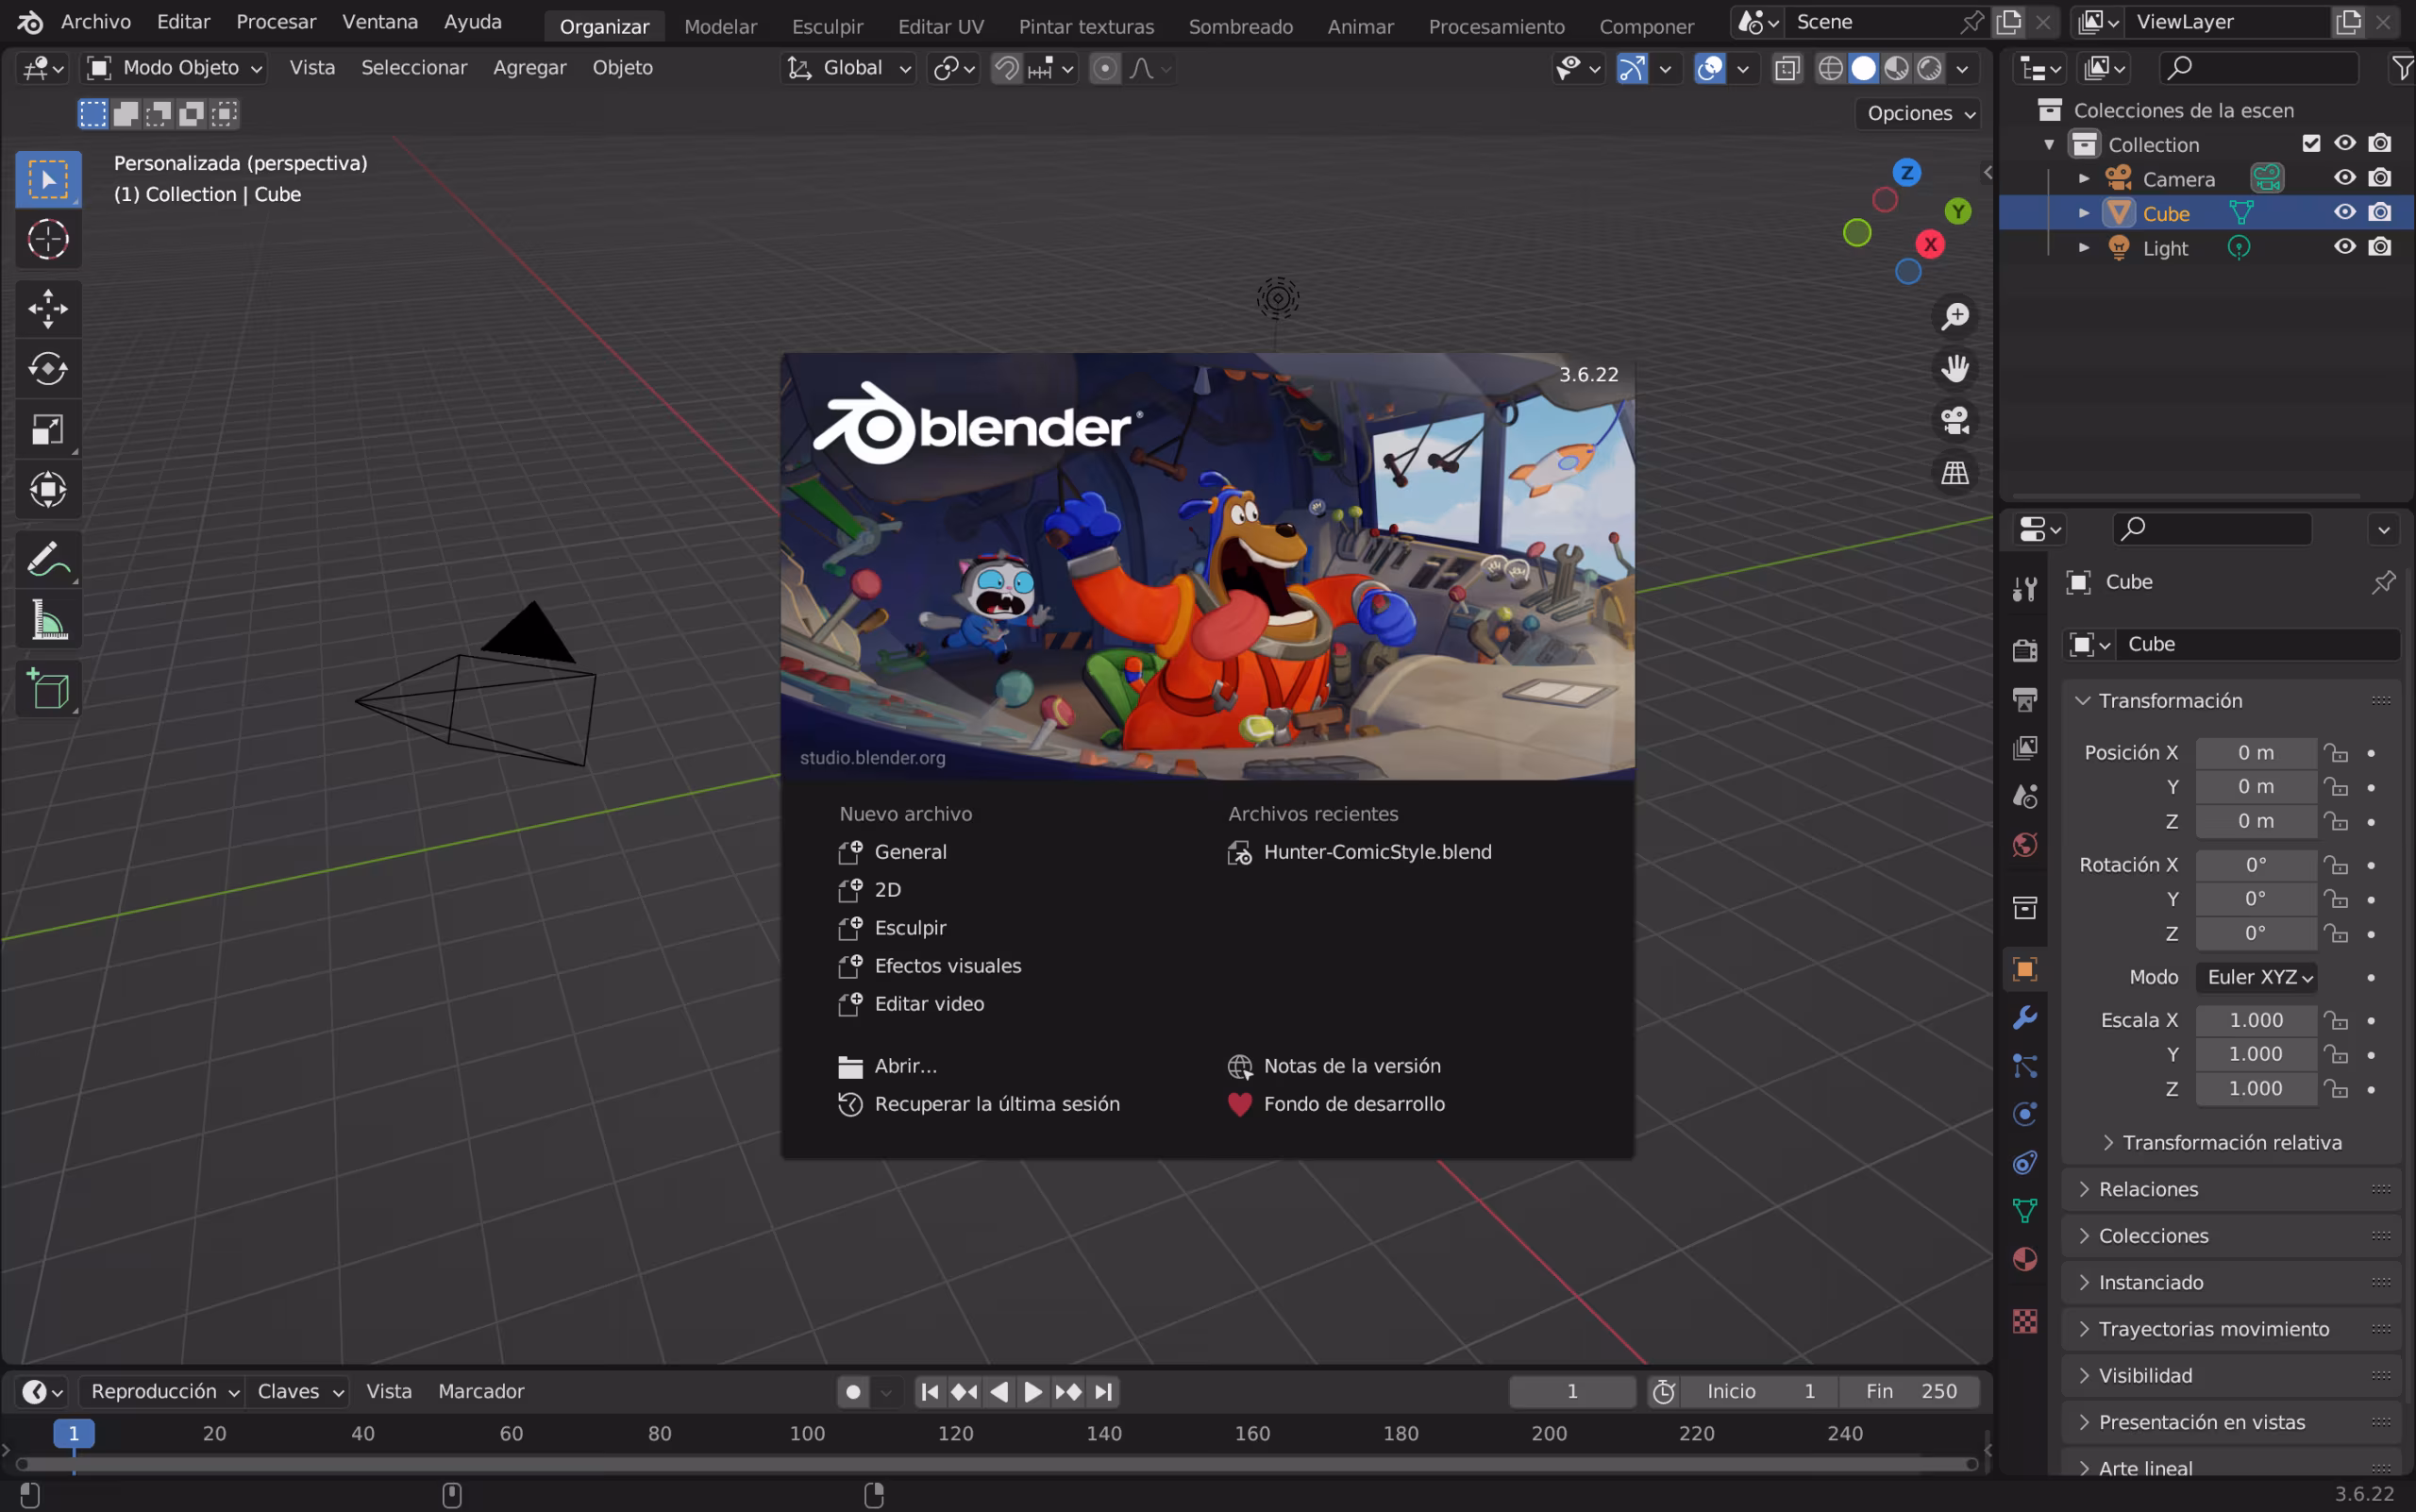Select the Add Cube tool
This screenshot has width=2416, height=1512.
tap(48, 689)
